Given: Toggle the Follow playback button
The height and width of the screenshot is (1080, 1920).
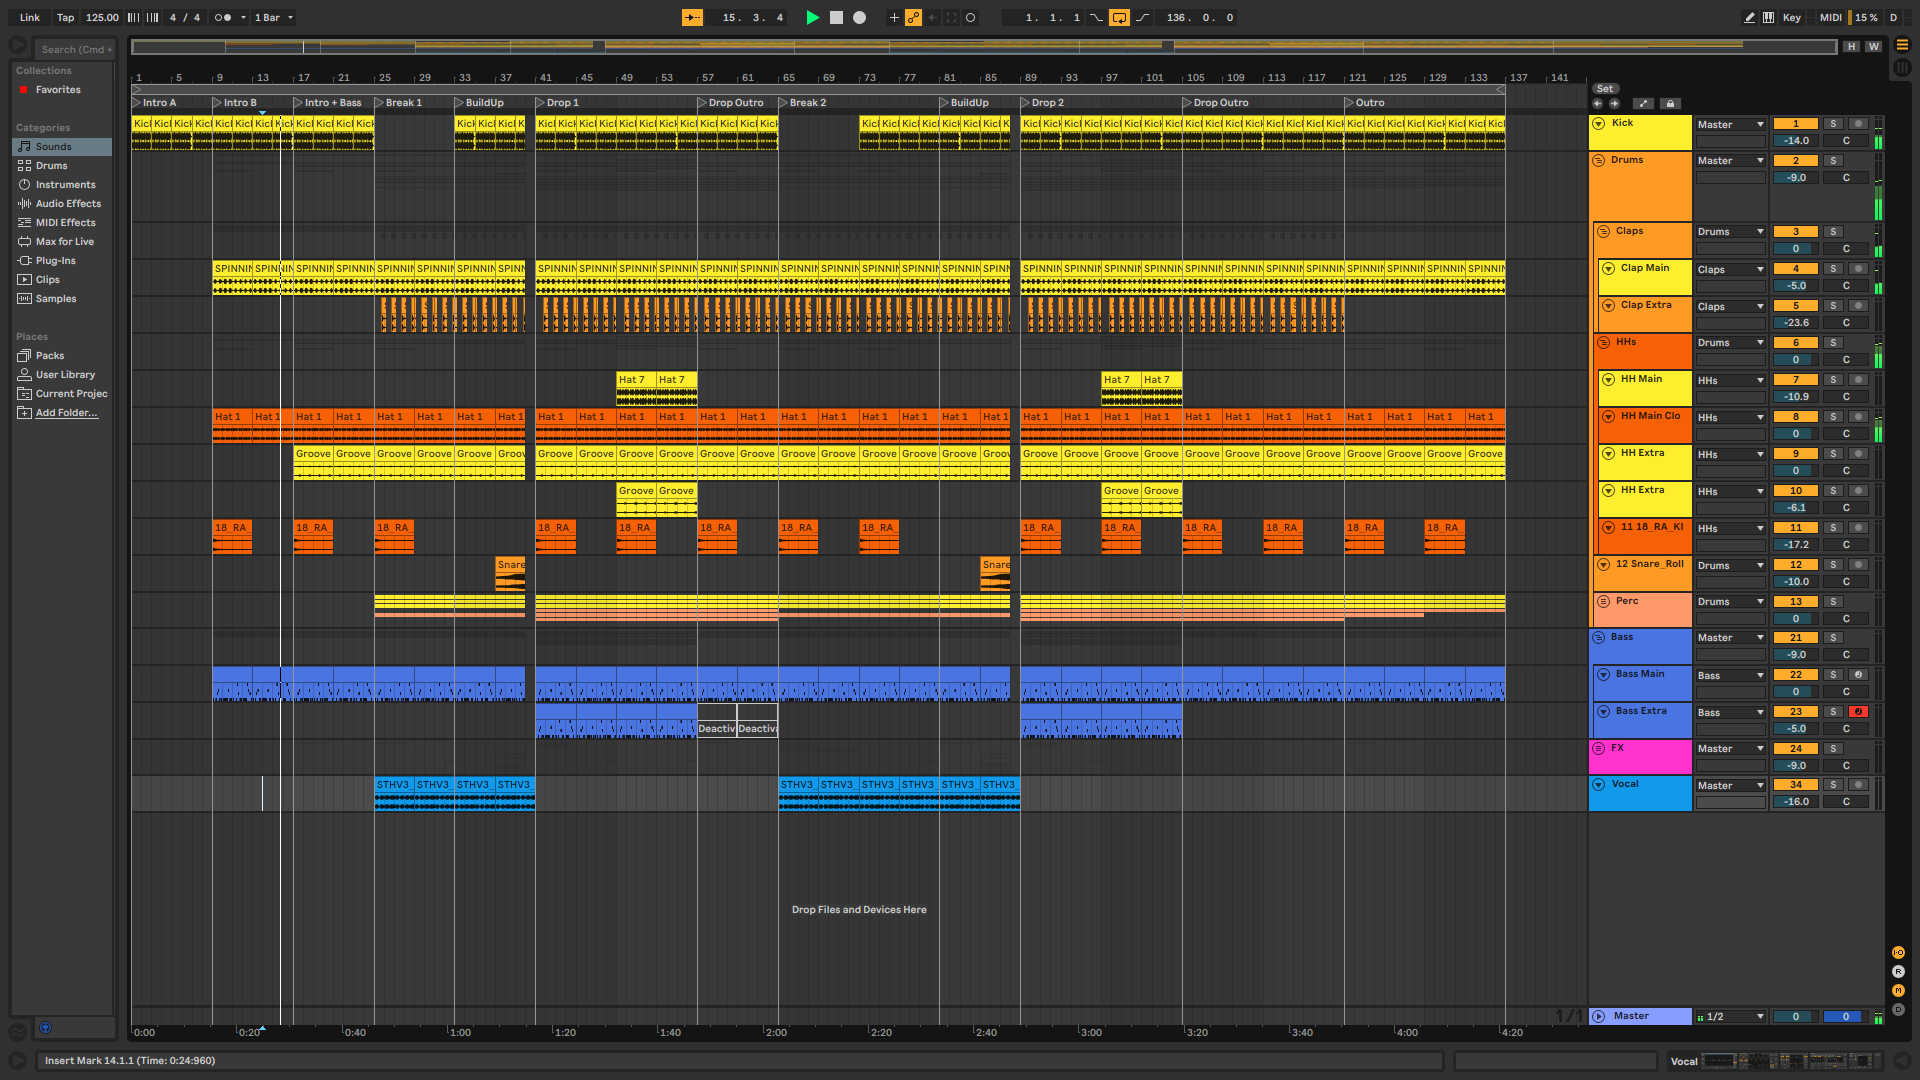Looking at the screenshot, I should [x=692, y=17].
